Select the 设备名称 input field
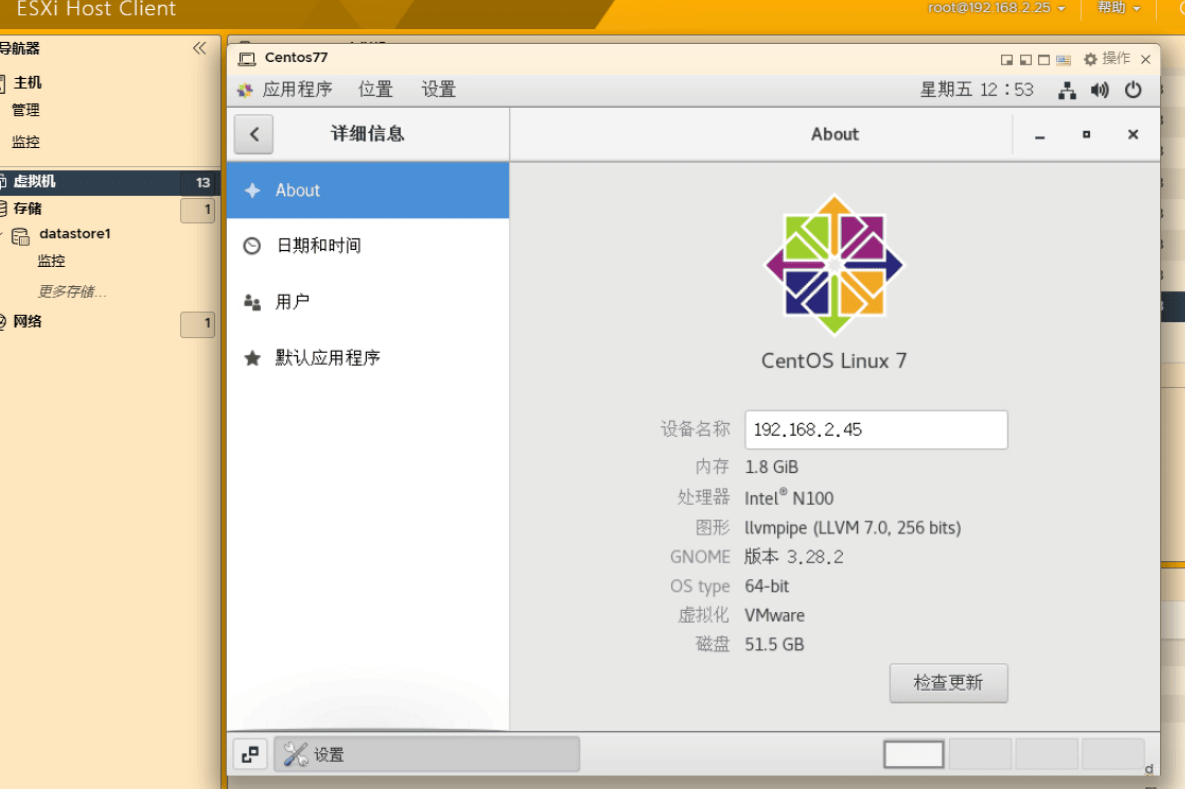1185x789 pixels. click(x=875, y=429)
